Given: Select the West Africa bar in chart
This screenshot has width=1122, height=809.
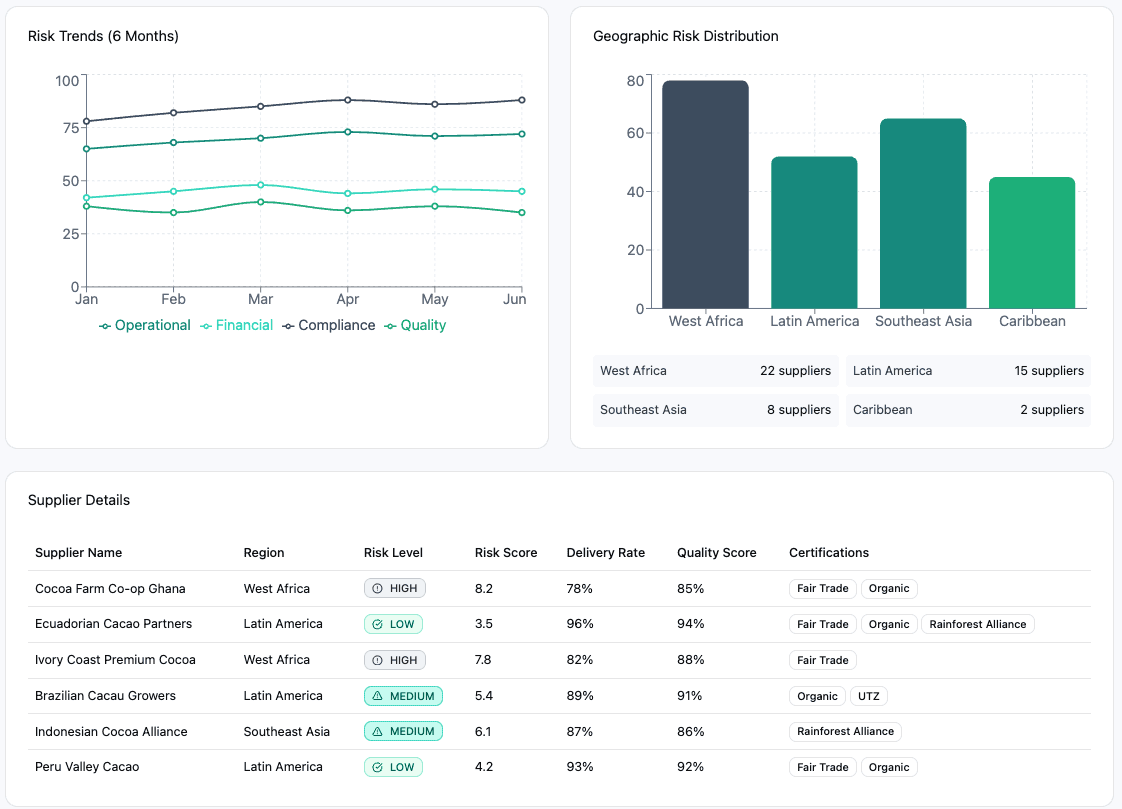Looking at the screenshot, I should coord(706,195).
